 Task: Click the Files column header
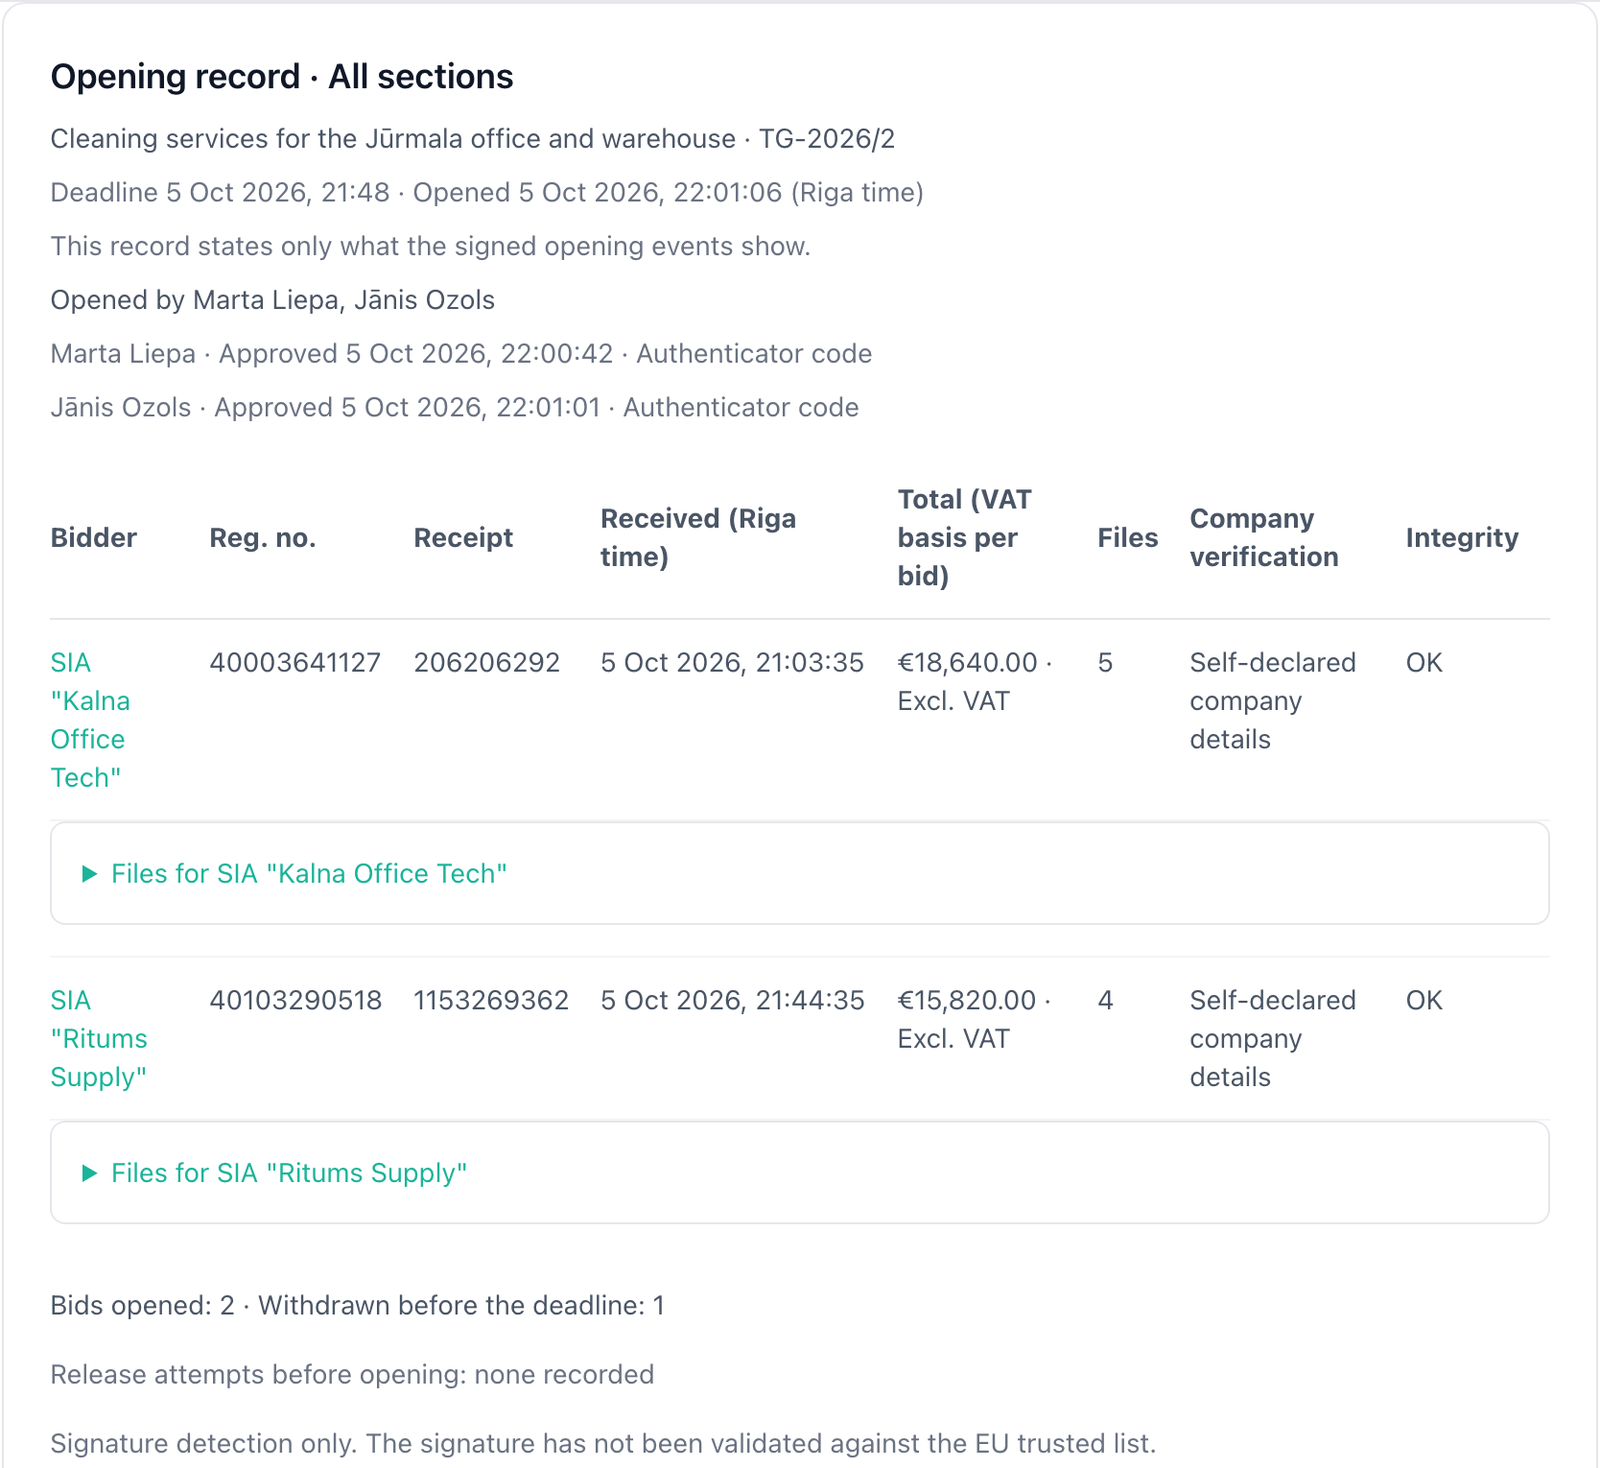click(1128, 538)
